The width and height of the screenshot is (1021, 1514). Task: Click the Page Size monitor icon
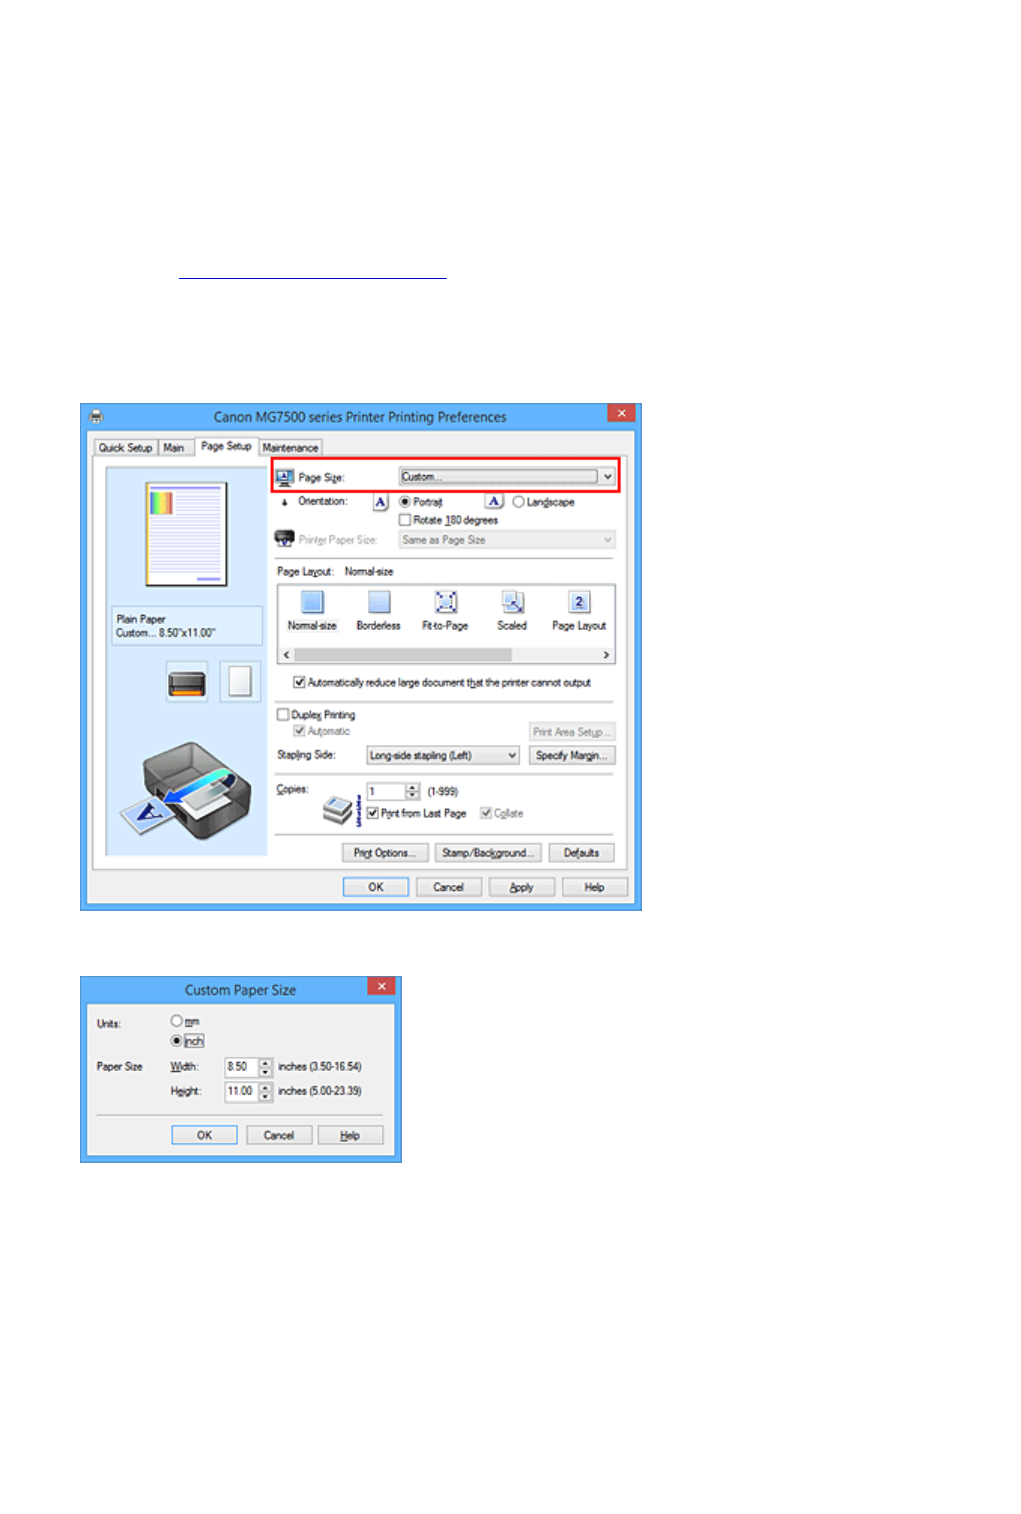pos(285,477)
